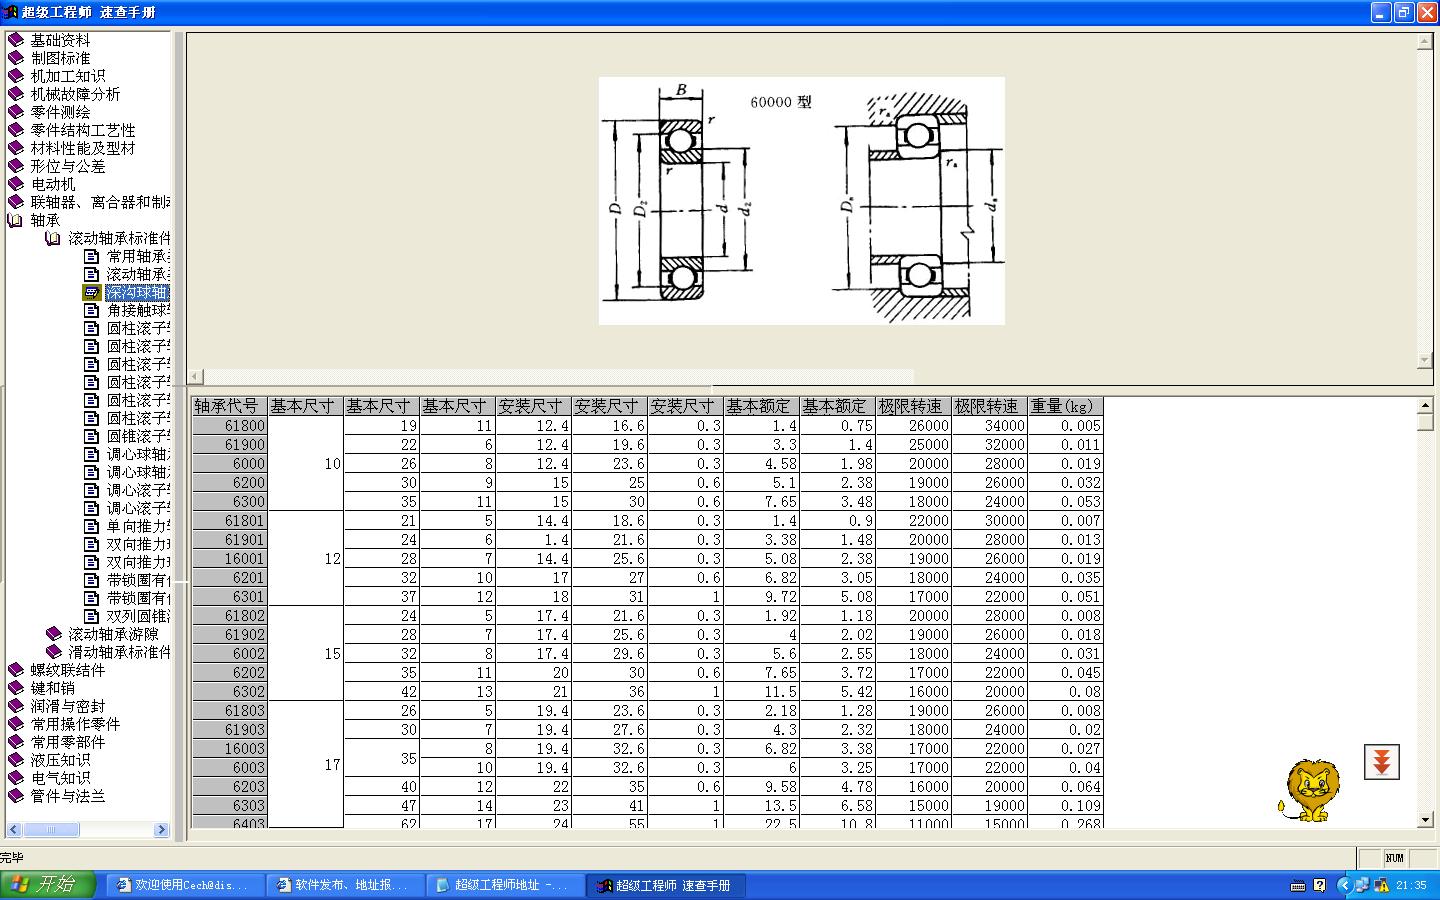This screenshot has height=900, width=1440.
Task: Open the 机械故障分析 chapter
Action: [x=75, y=94]
